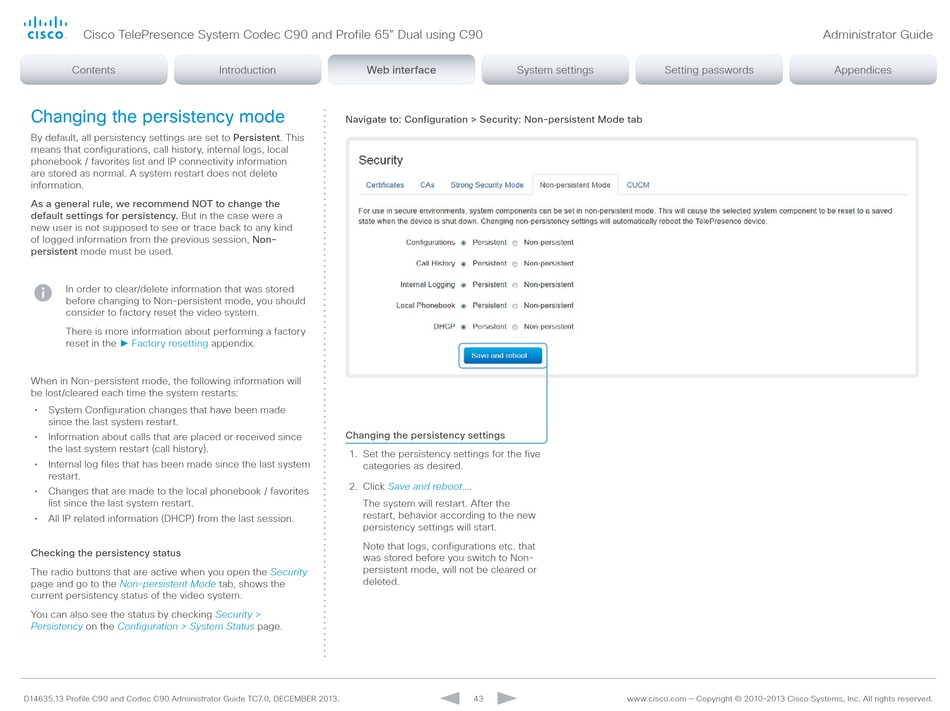
Task: Set DHCP to Persistent
Action: (463, 327)
